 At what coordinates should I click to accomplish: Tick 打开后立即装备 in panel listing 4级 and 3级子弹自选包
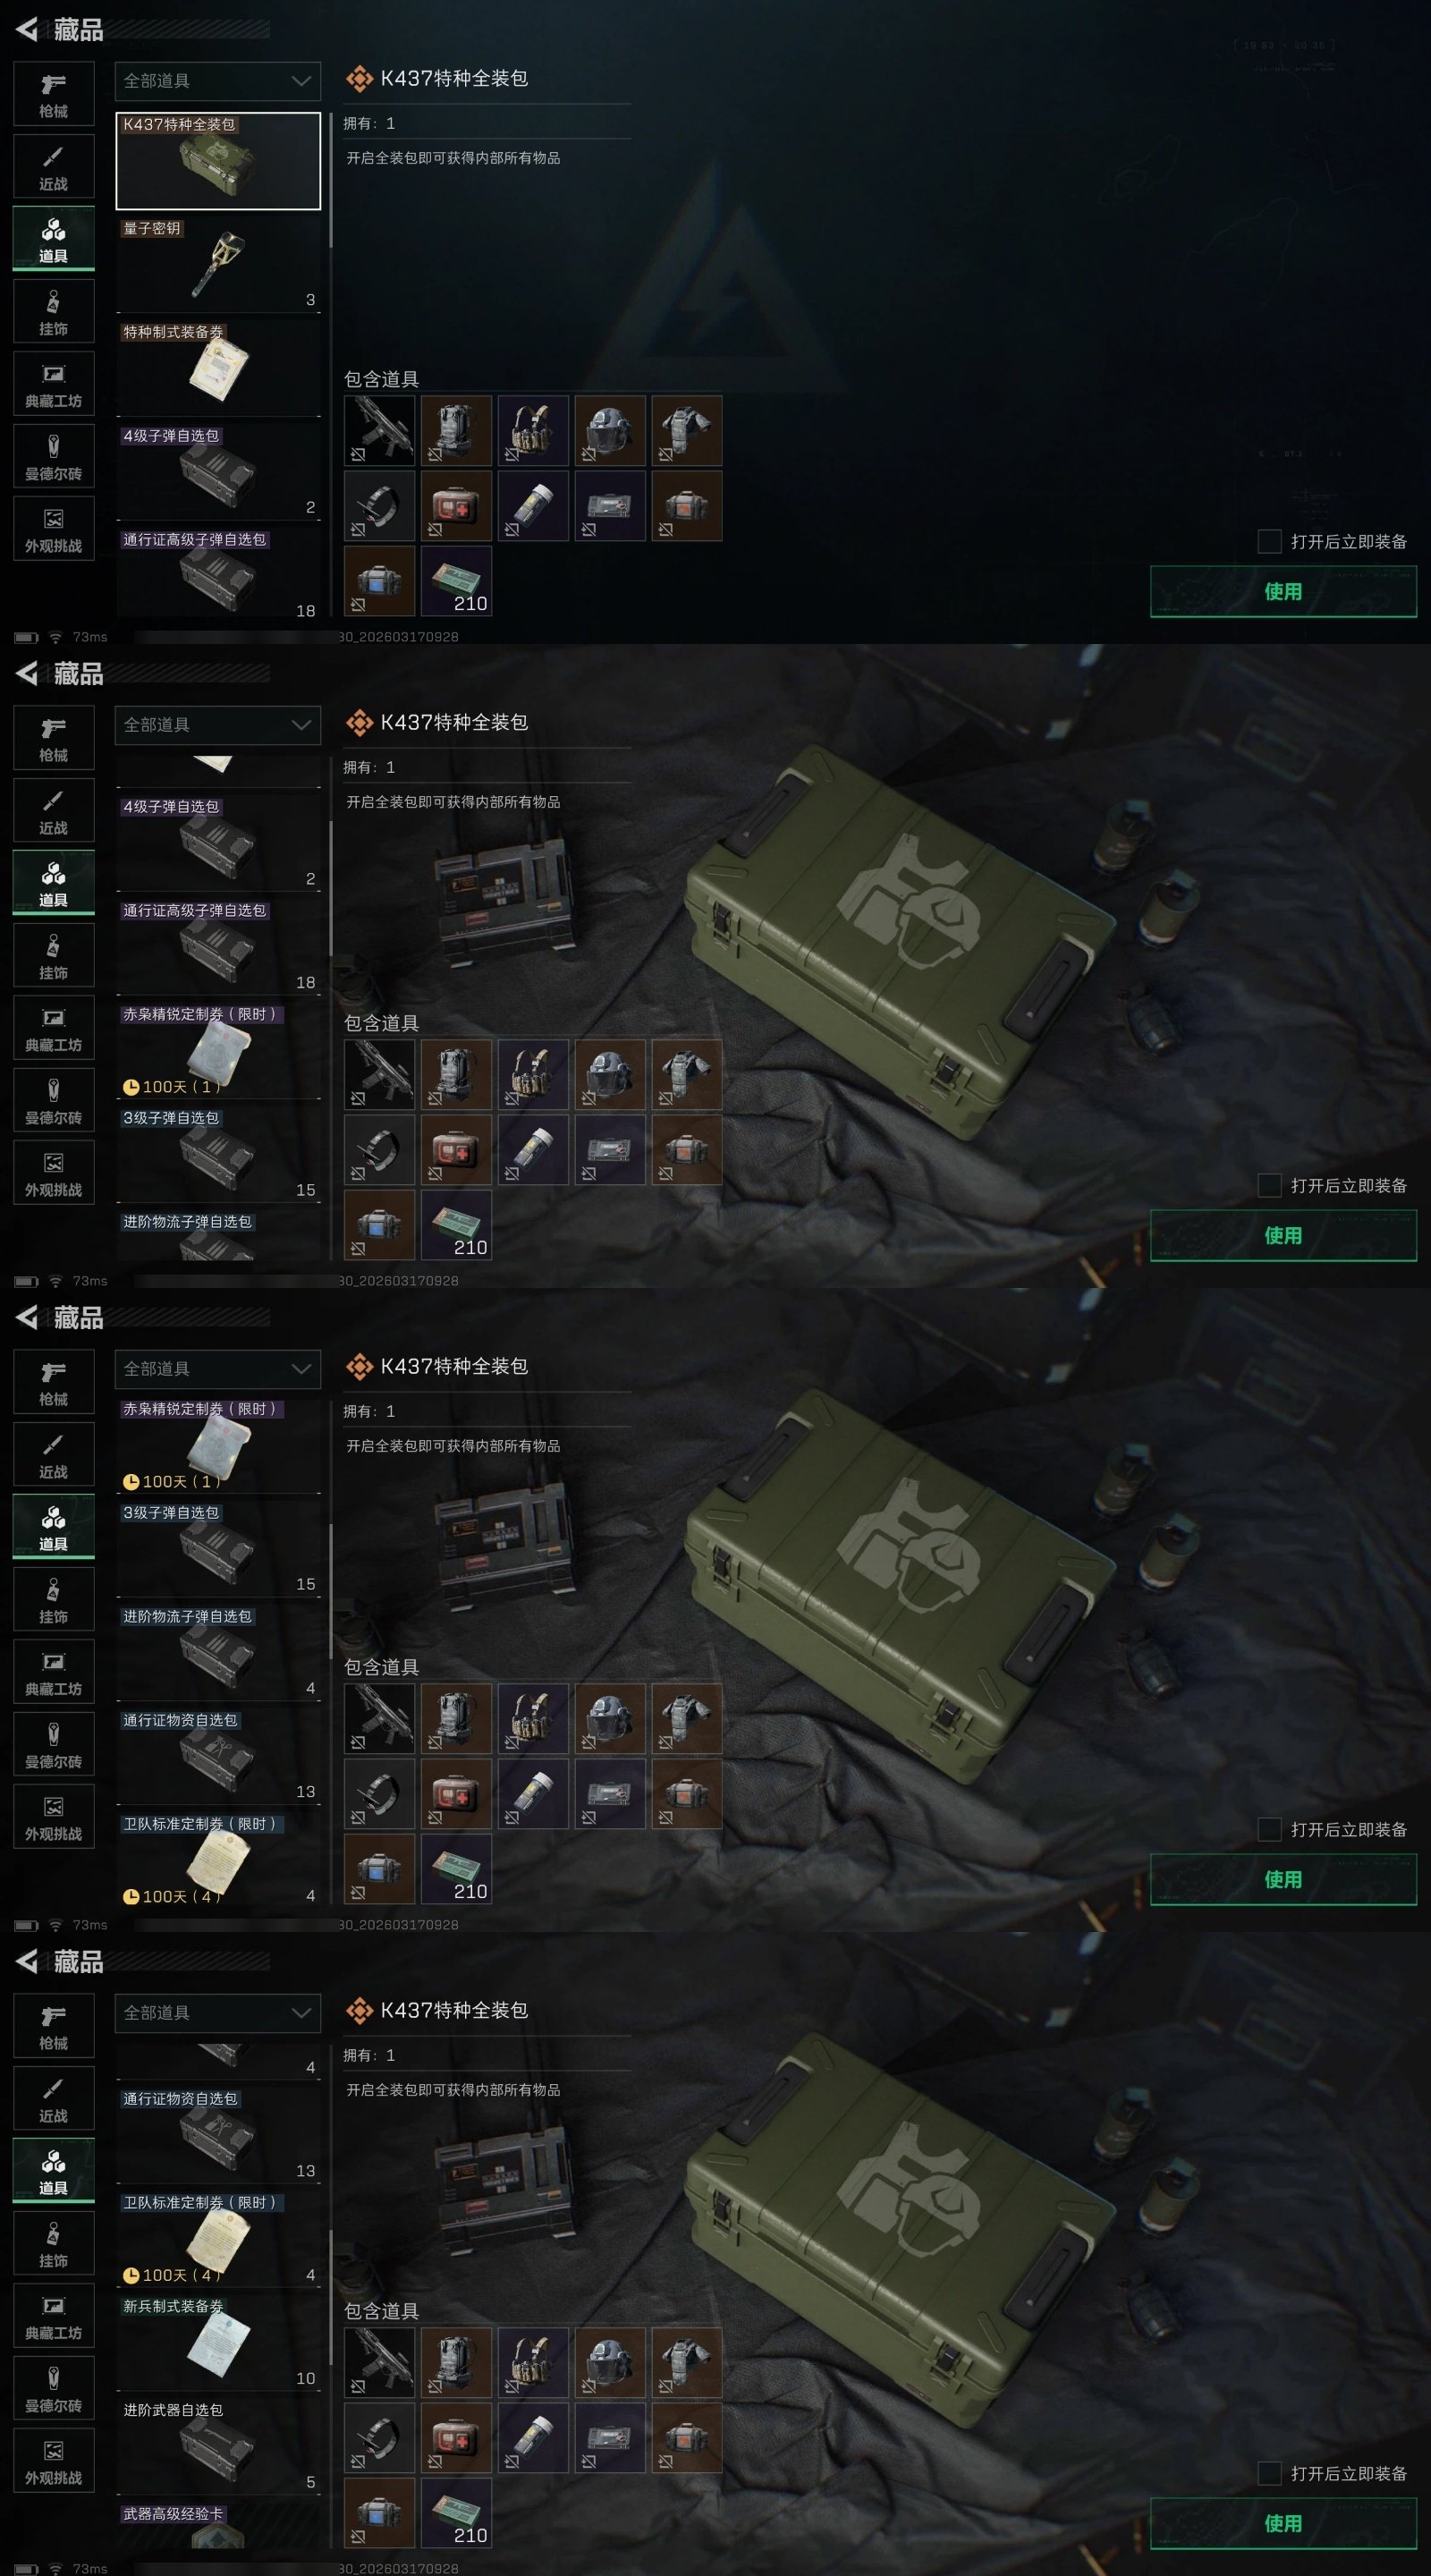pos(1269,1185)
